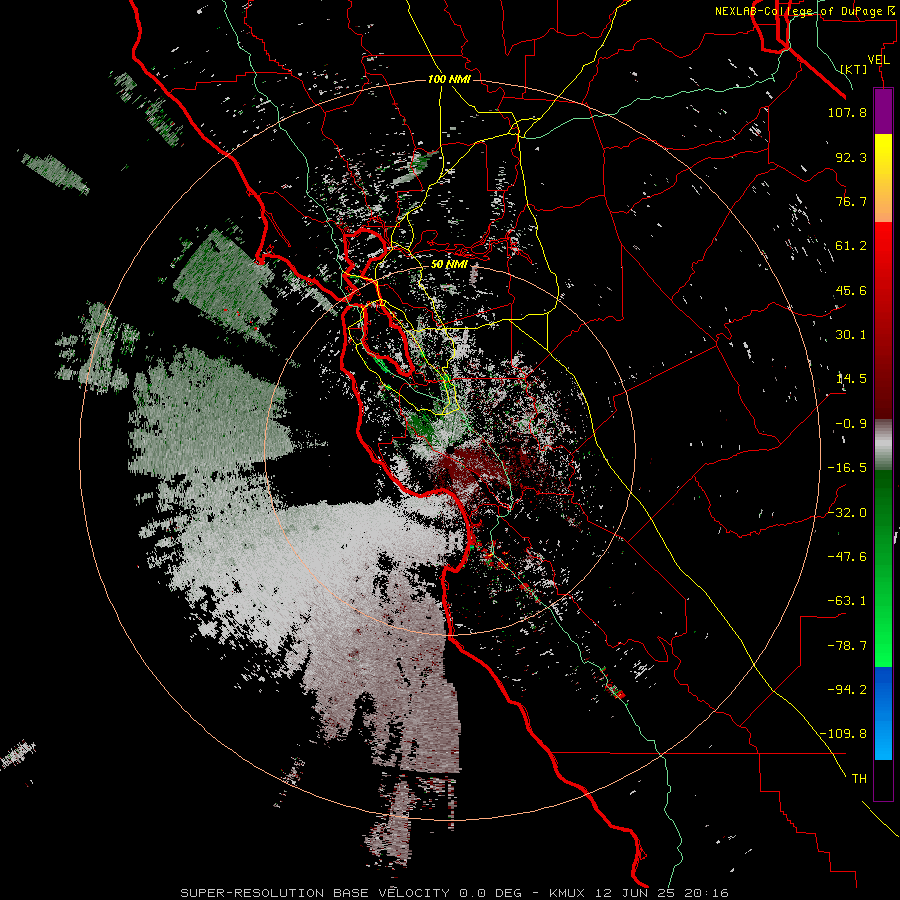Select the 107.8 velocity scale value
Screen dimensions: 900x900
coord(847,112)
